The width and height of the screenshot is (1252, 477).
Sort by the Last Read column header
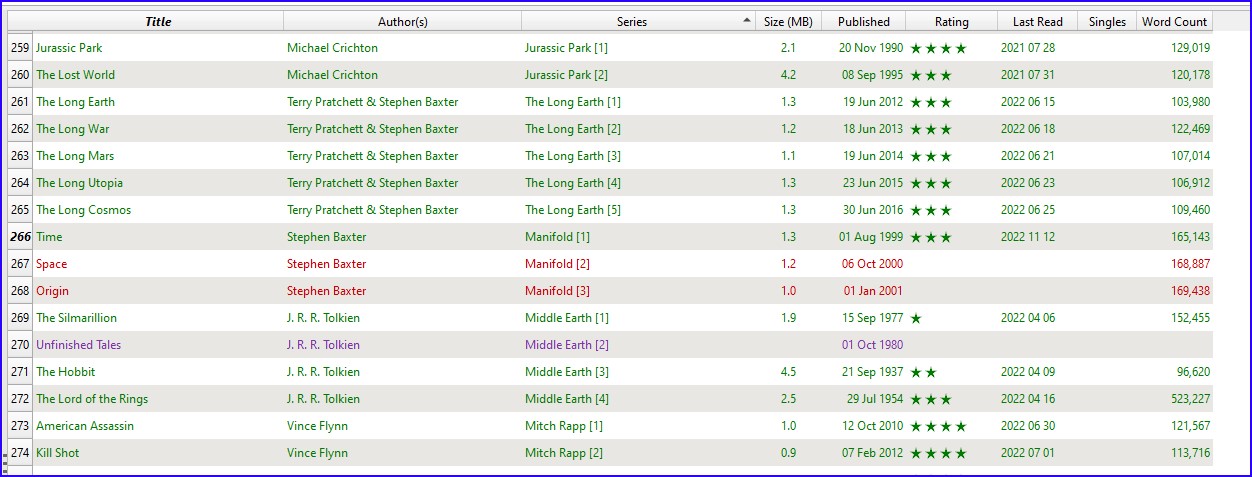point(1037,21)
